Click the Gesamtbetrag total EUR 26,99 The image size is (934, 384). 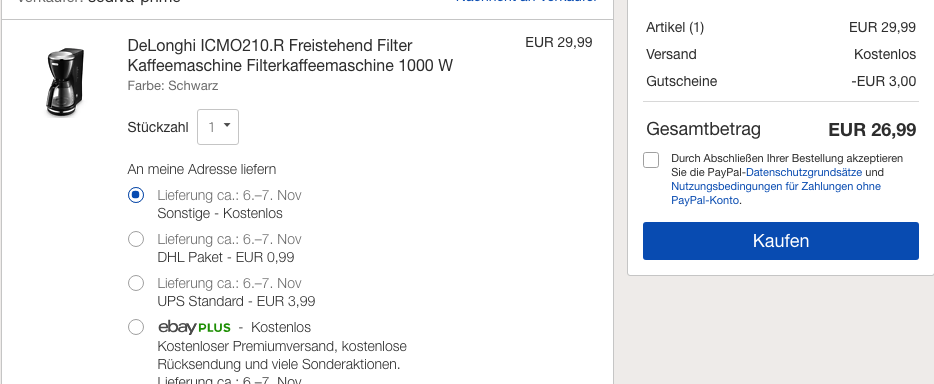872,130
